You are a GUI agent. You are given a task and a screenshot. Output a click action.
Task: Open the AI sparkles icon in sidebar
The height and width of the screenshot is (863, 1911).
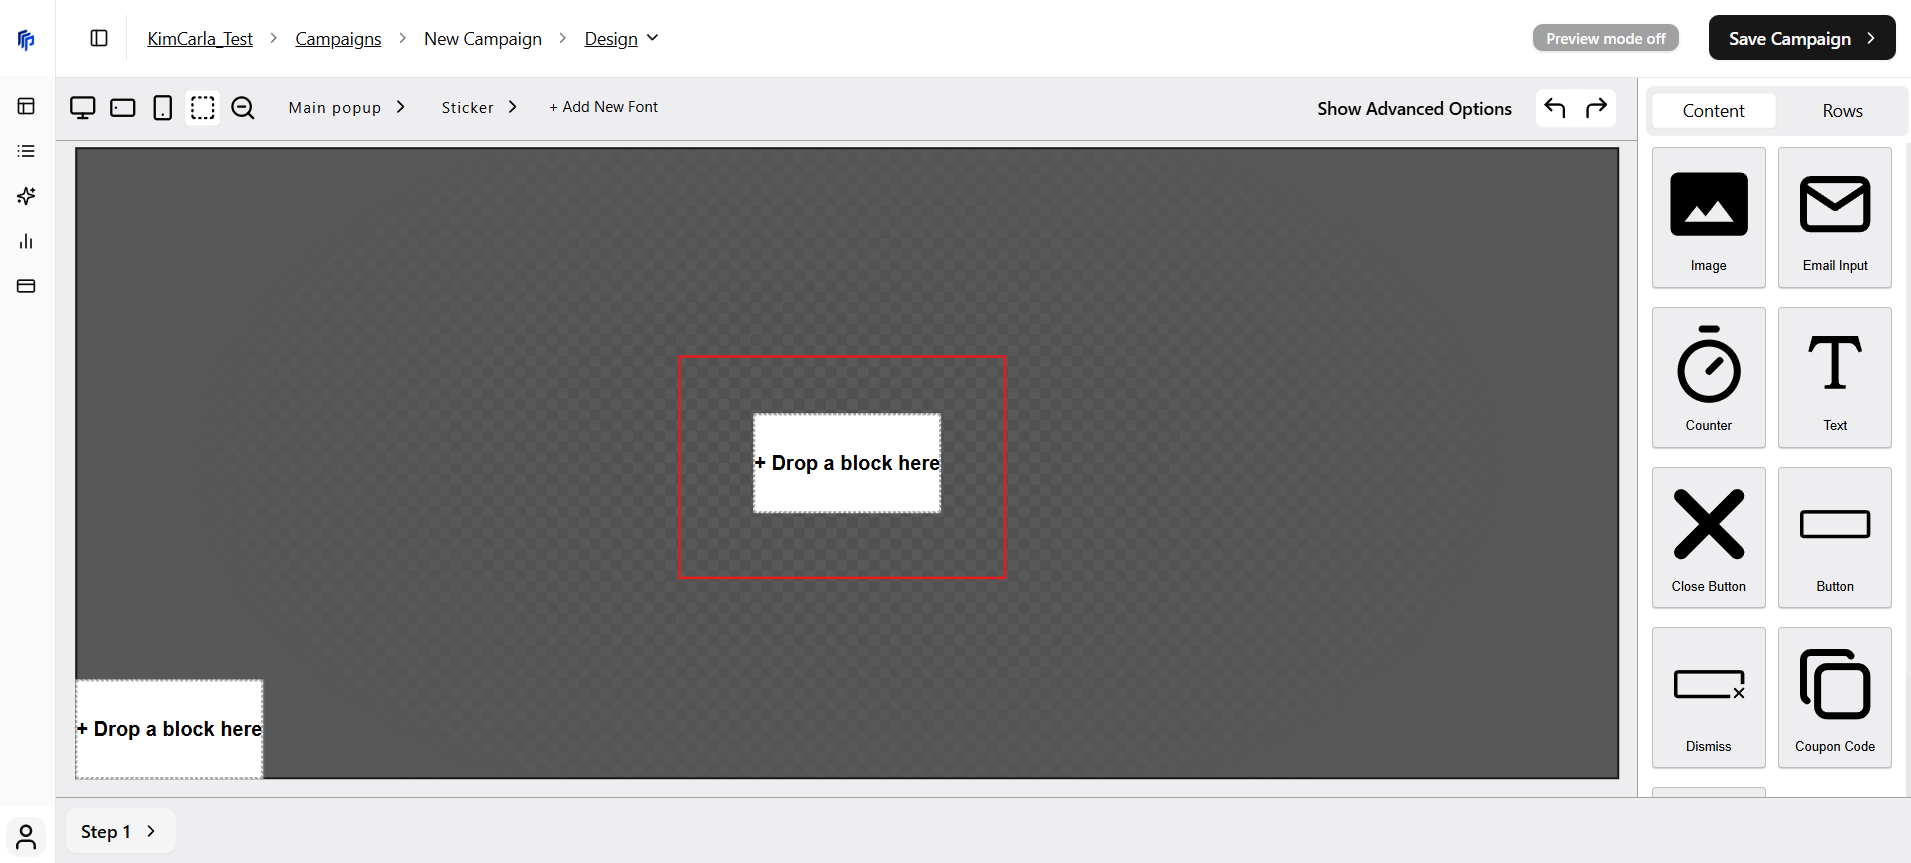click(26, 196)
